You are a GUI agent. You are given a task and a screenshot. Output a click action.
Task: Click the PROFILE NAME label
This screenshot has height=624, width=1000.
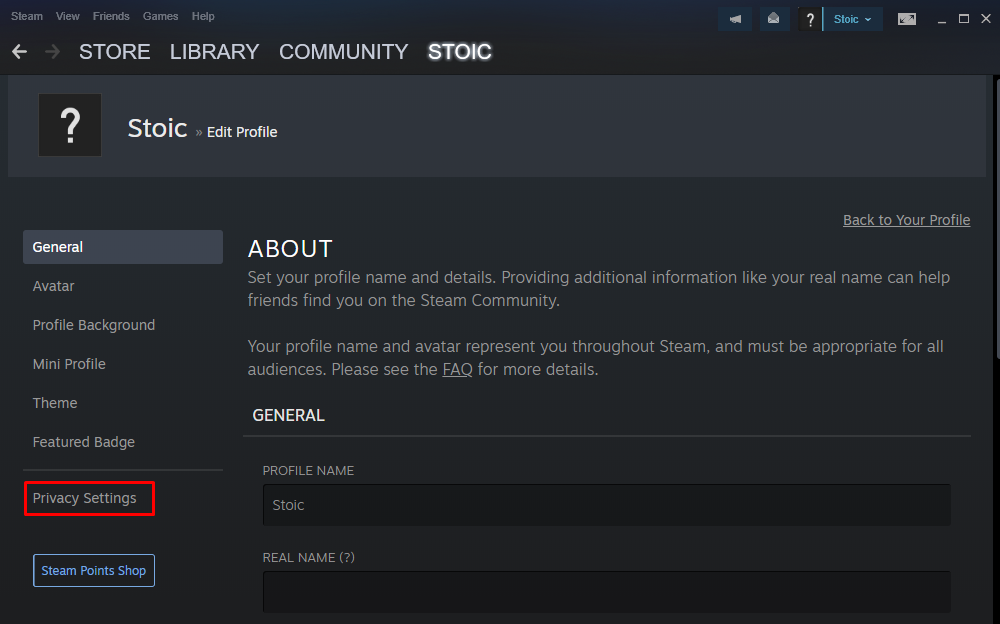coord(308,470)
